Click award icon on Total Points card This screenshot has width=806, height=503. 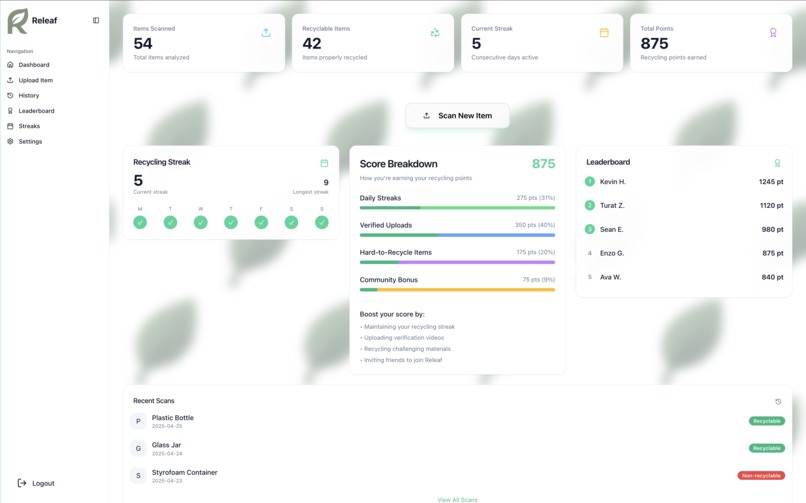tap(773, 33)
